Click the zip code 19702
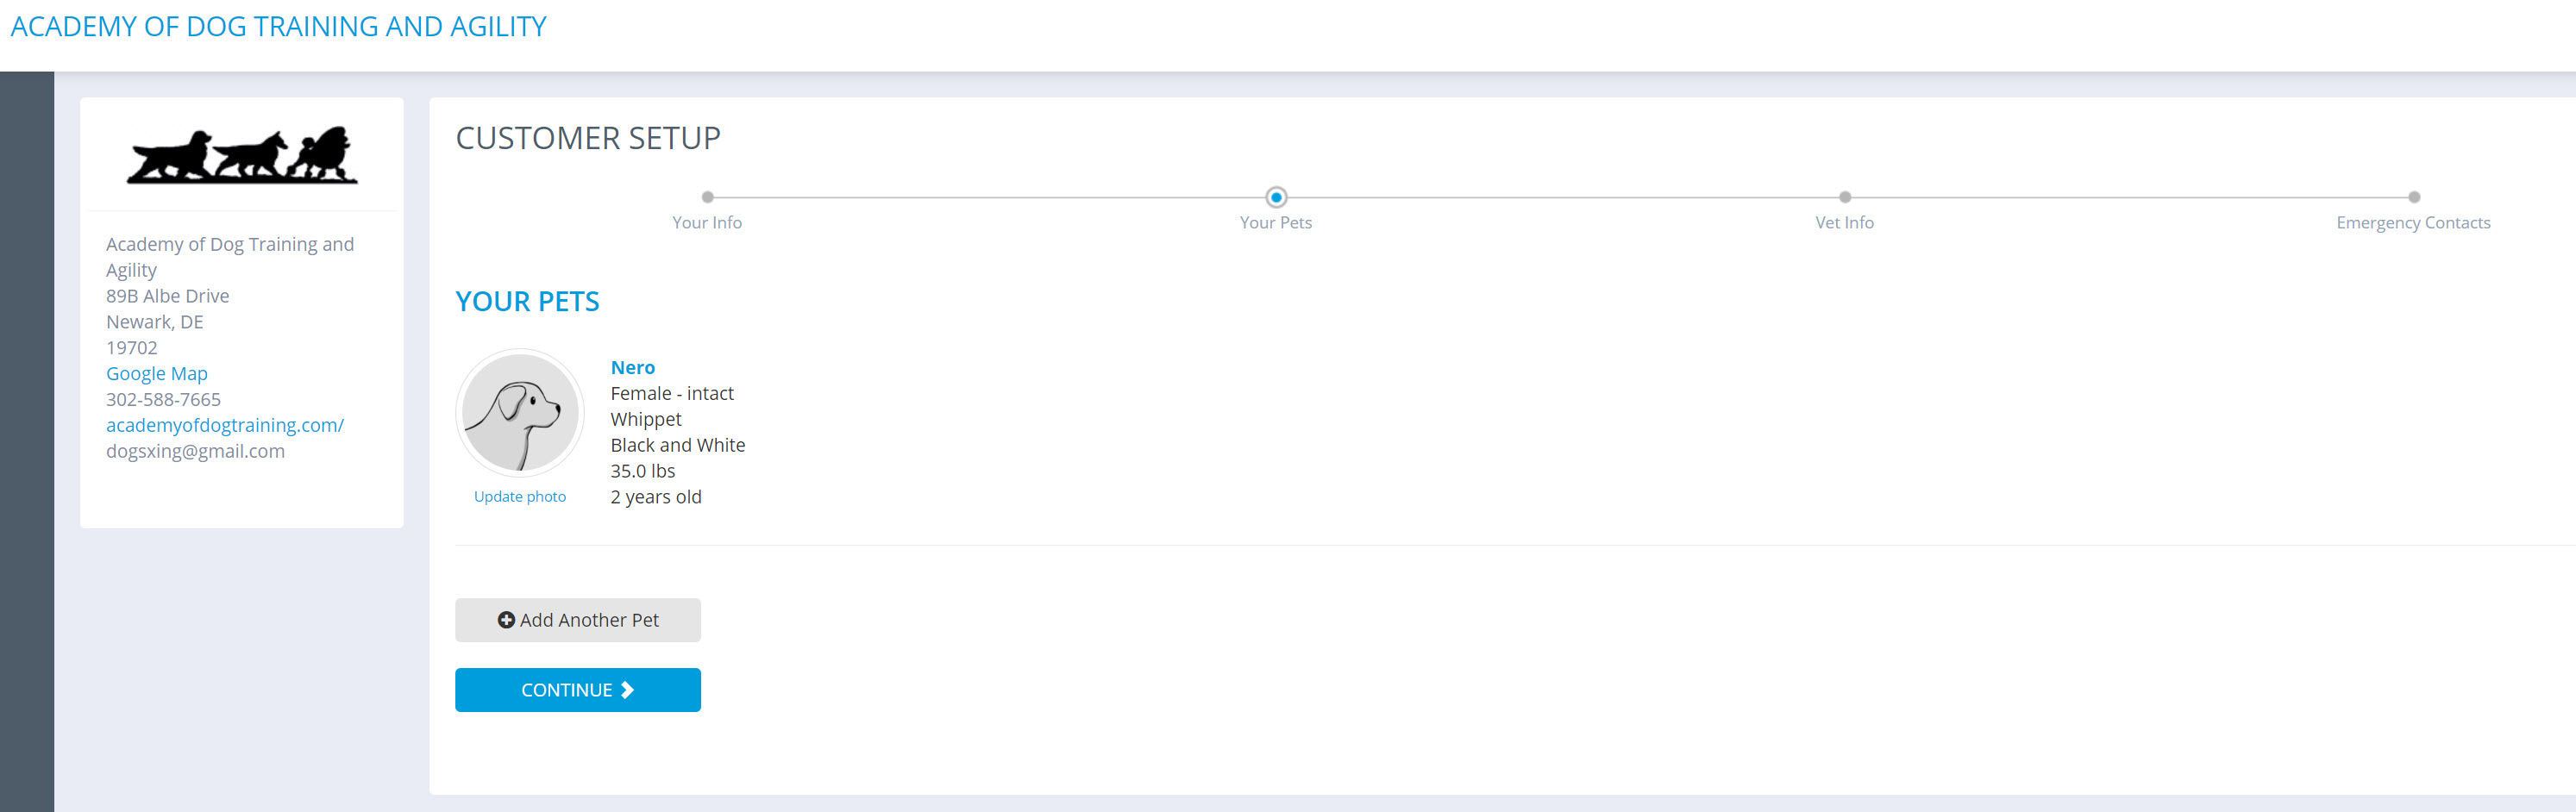This screenshot has width=2576, height=812. tap(132, 348)
